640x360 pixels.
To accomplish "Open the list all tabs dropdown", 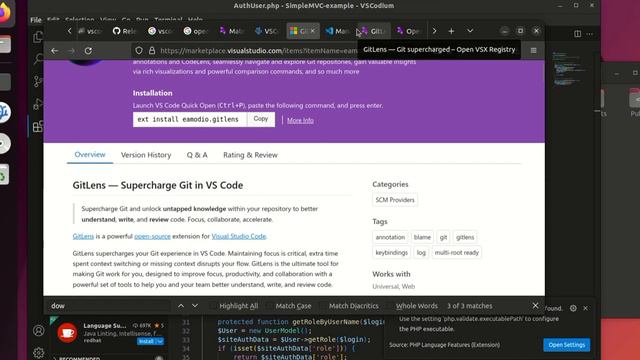I will [470, 31].
